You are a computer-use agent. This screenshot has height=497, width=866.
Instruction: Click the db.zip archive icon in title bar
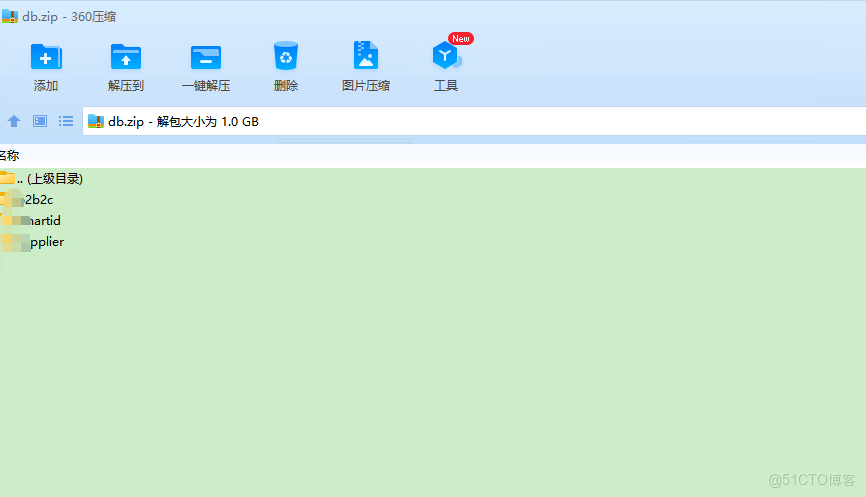pyautogui.click(x=10, y=16)
